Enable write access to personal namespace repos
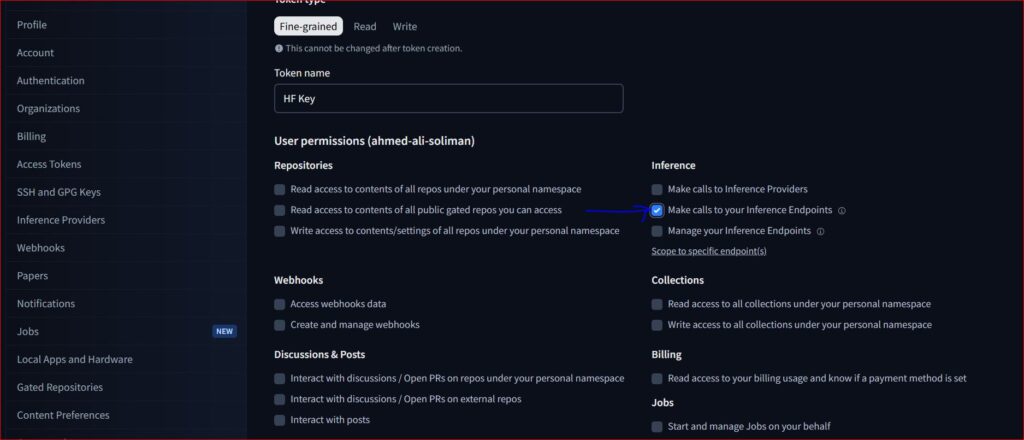Image resolution: width=1024 pixels, height=440 pixels. tap(280, 231)
